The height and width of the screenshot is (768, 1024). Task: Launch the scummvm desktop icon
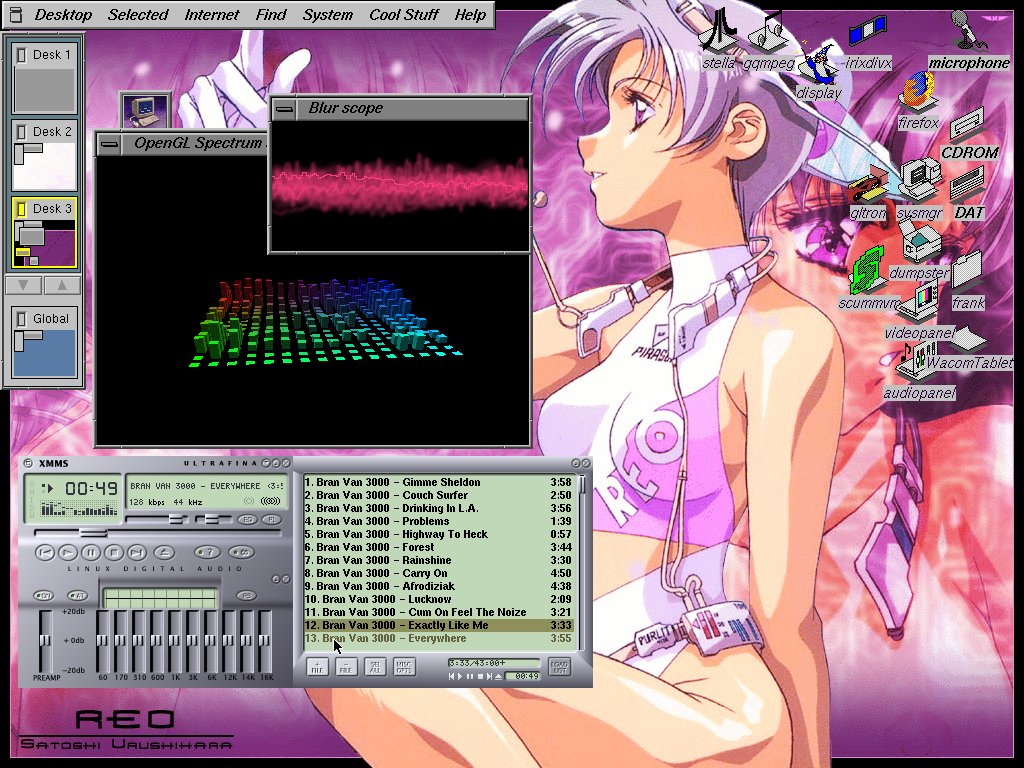point(869,278)
